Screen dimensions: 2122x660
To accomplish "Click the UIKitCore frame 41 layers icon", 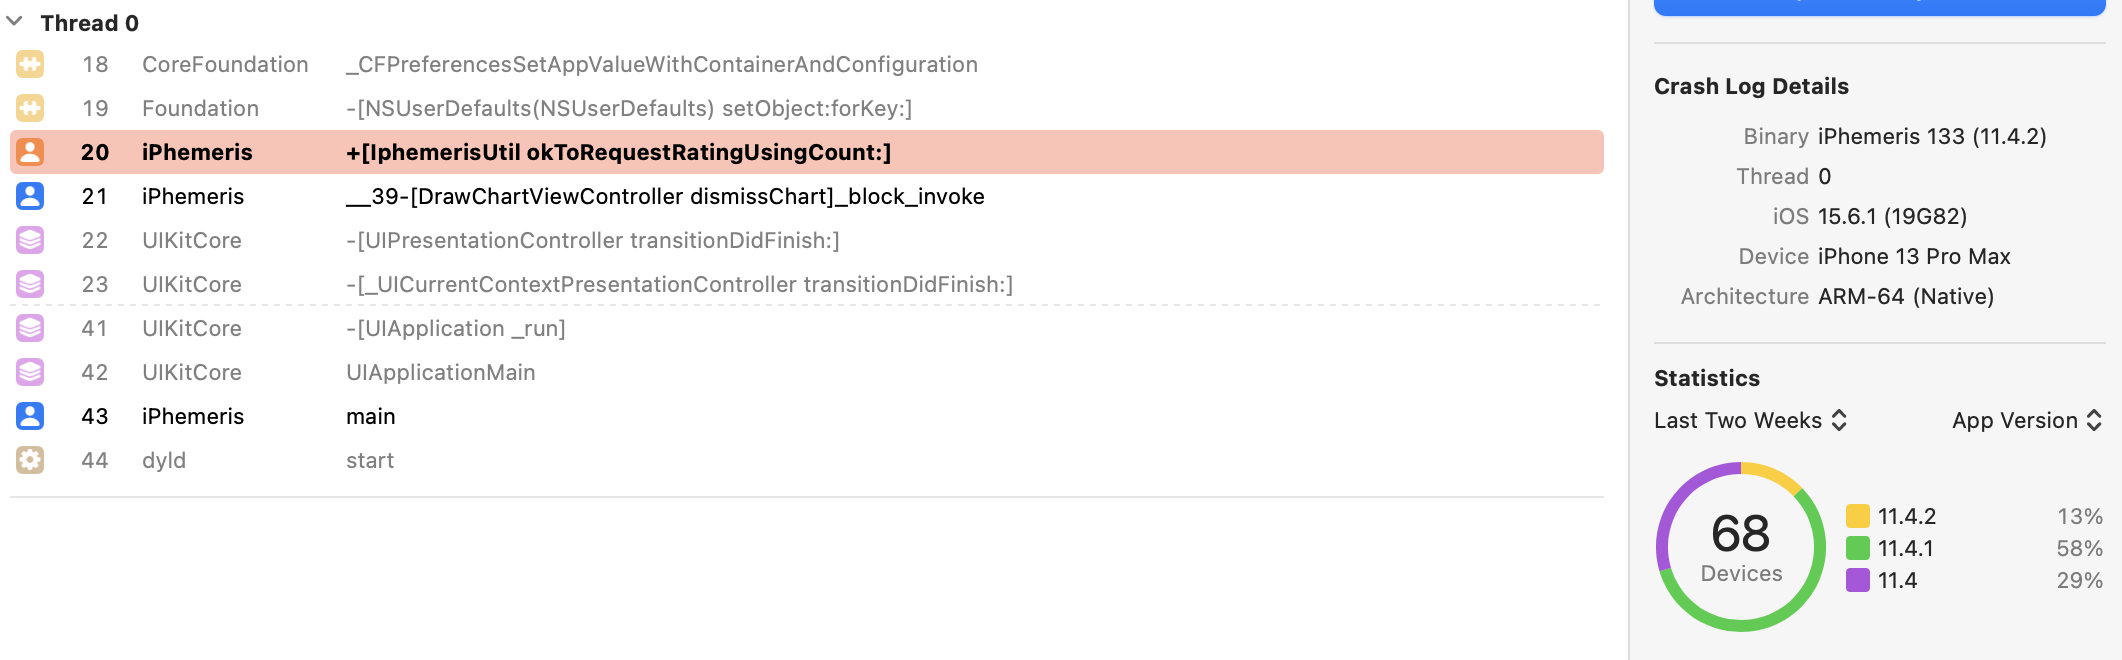I will coord(30,328).
